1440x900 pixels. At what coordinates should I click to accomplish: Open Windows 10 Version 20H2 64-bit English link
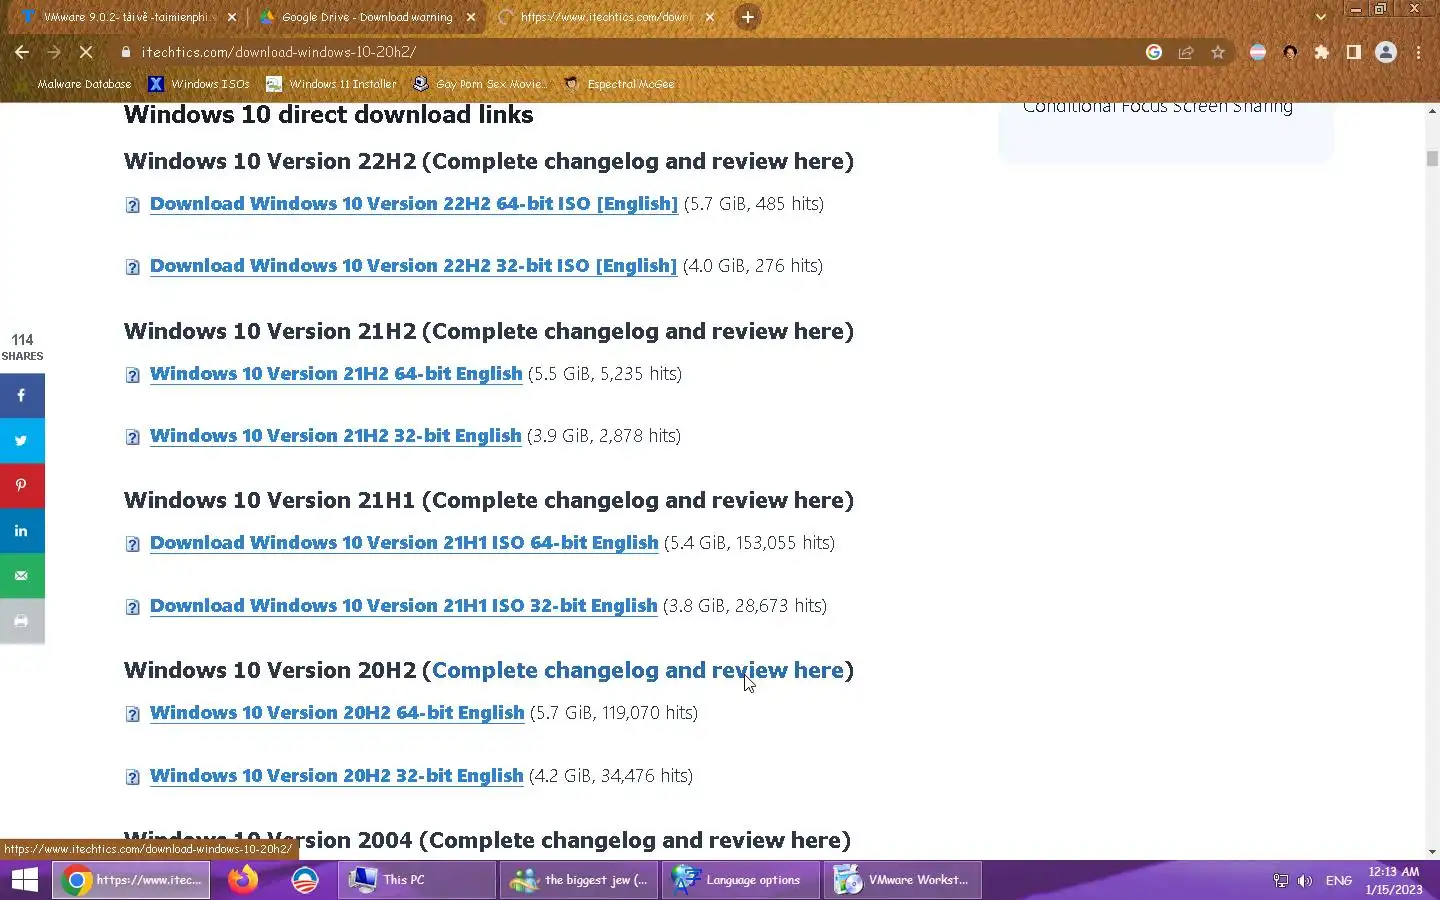point(337,713)
